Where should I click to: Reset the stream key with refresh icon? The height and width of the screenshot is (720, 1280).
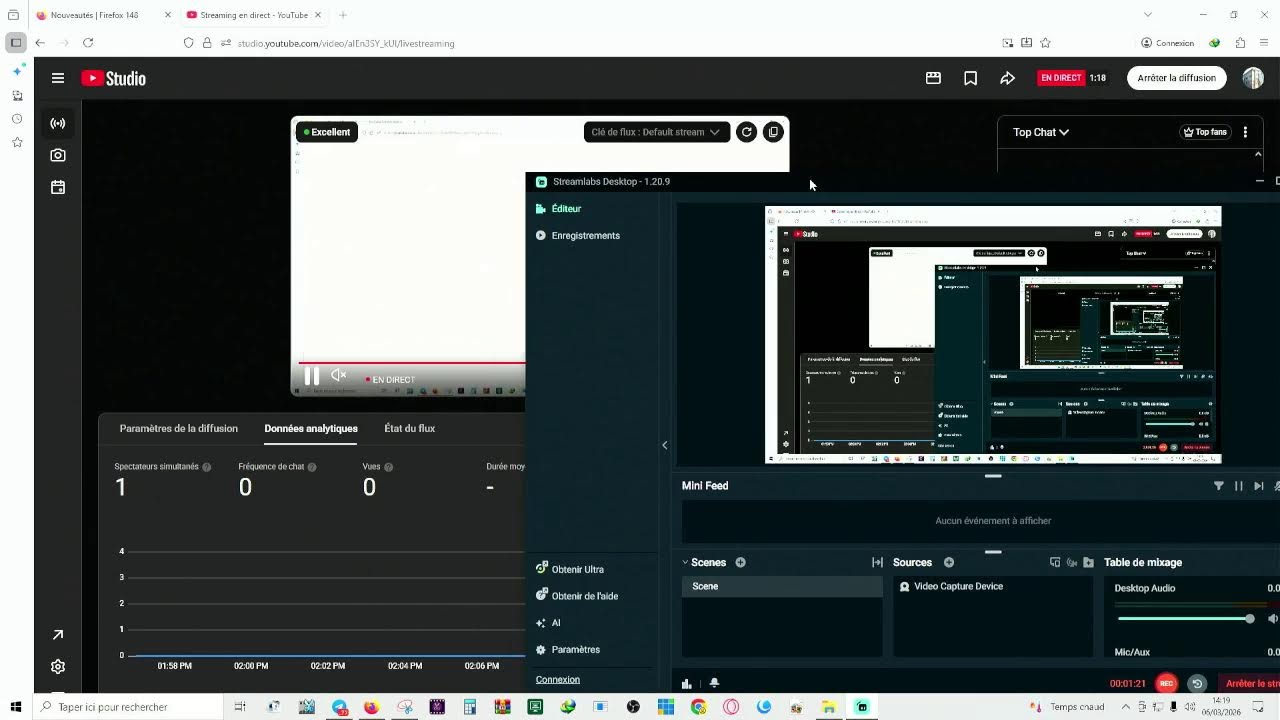pos(746,132)
